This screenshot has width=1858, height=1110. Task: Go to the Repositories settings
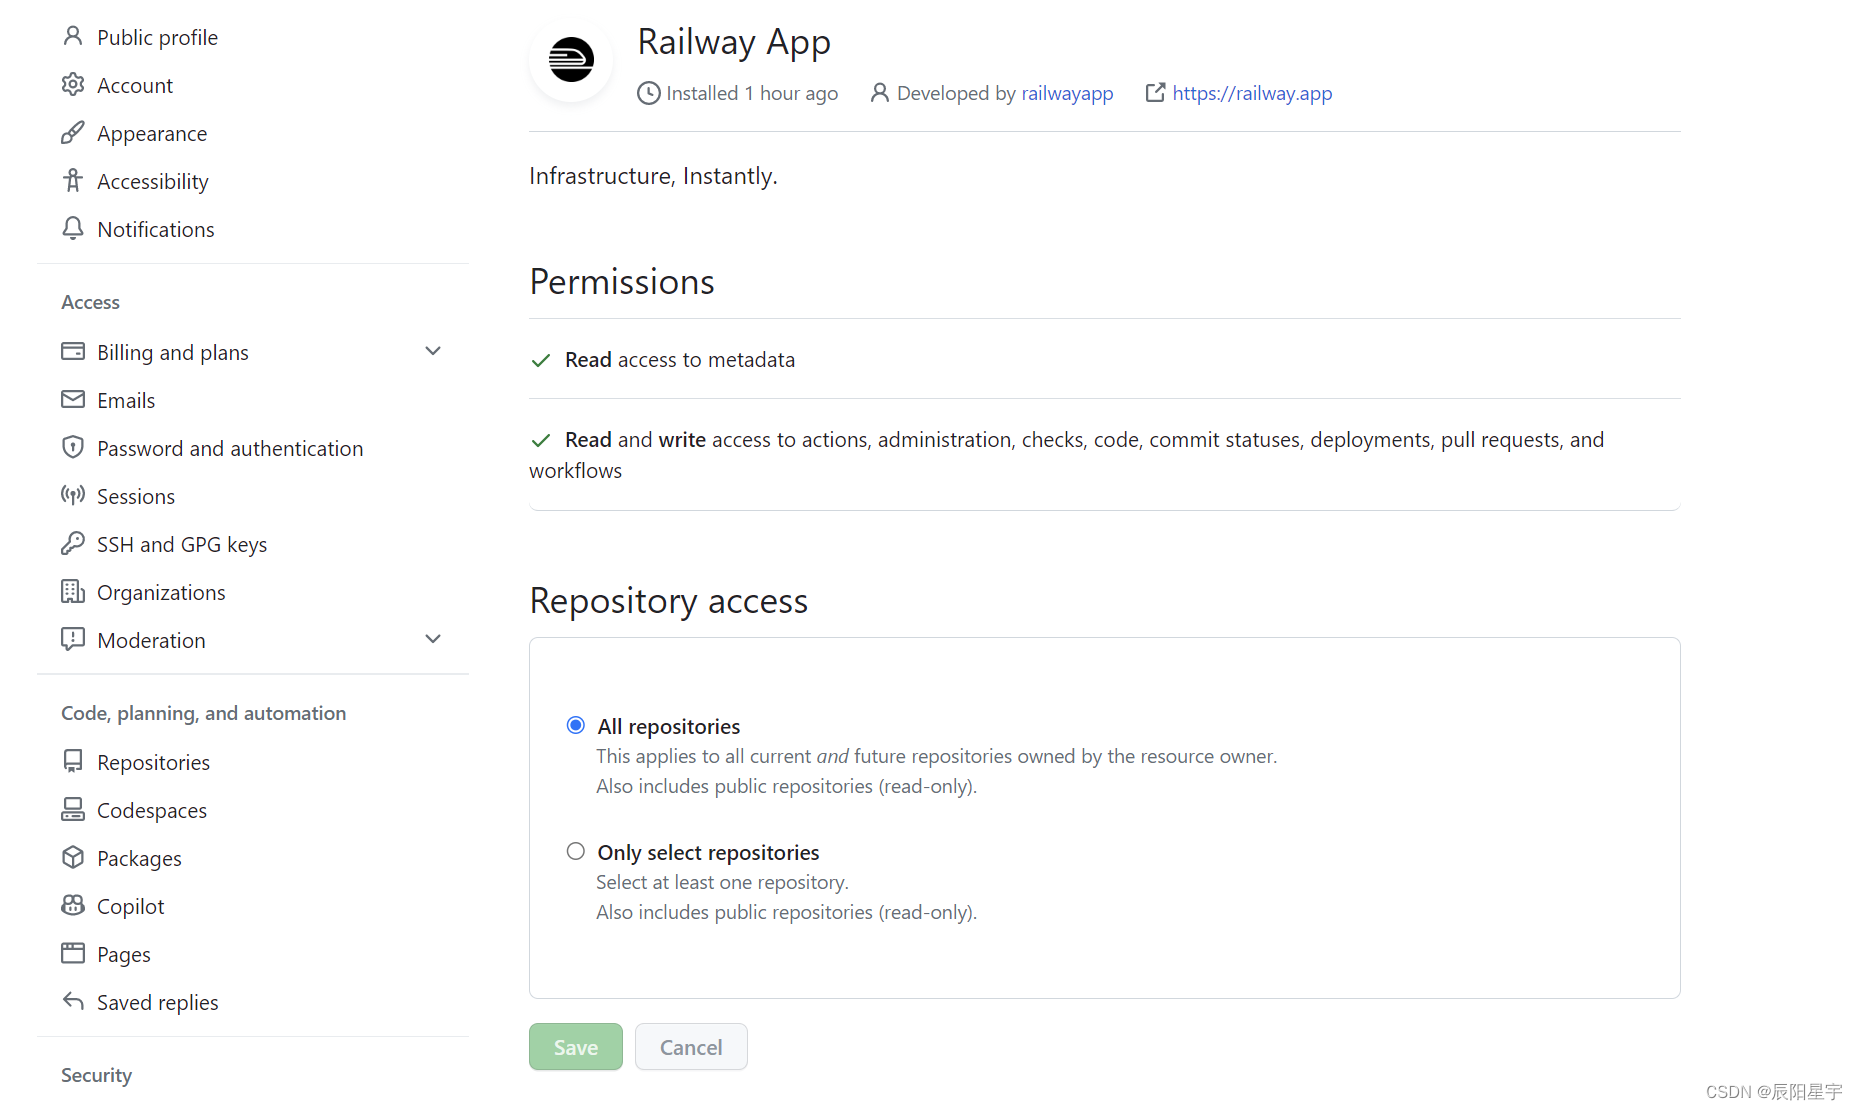(153, 762)
